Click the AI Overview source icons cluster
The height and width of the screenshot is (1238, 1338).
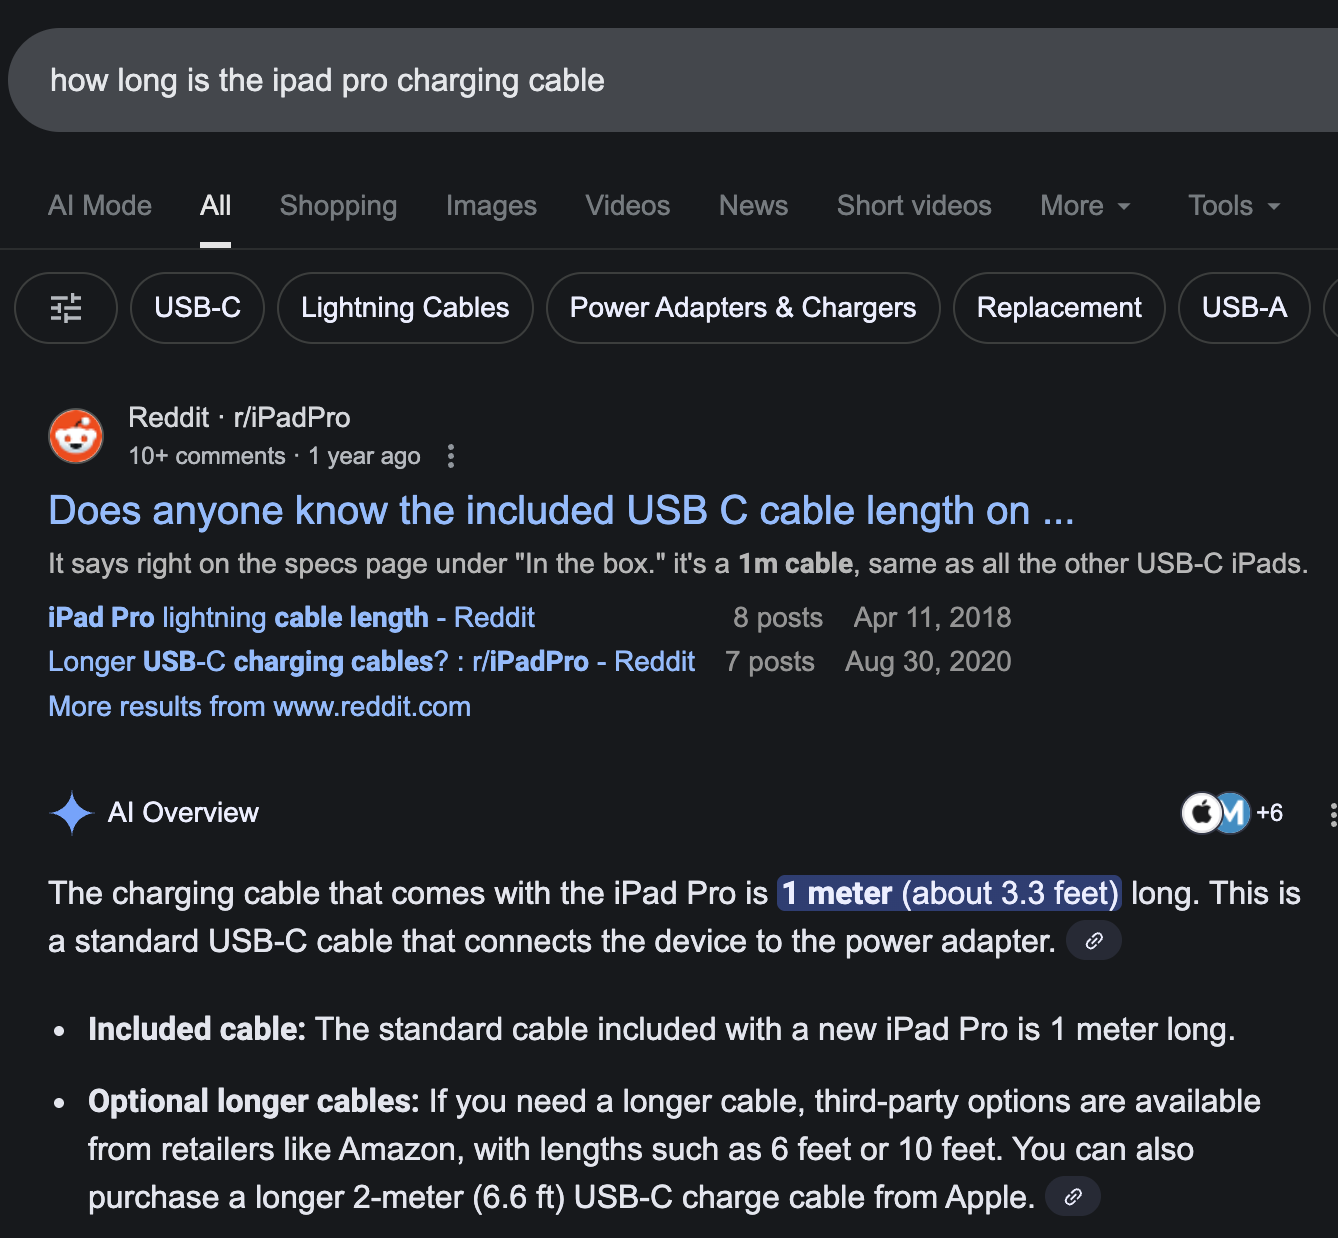pos(1232,813)
